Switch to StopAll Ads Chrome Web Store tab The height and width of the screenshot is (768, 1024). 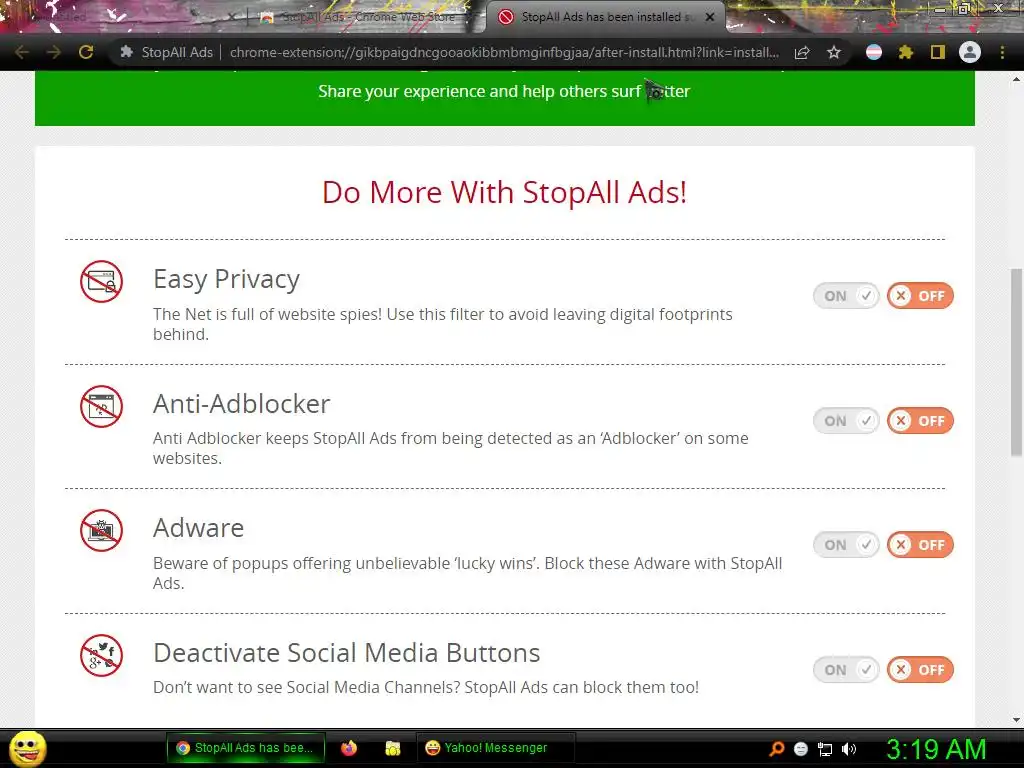tap(367, 18)
